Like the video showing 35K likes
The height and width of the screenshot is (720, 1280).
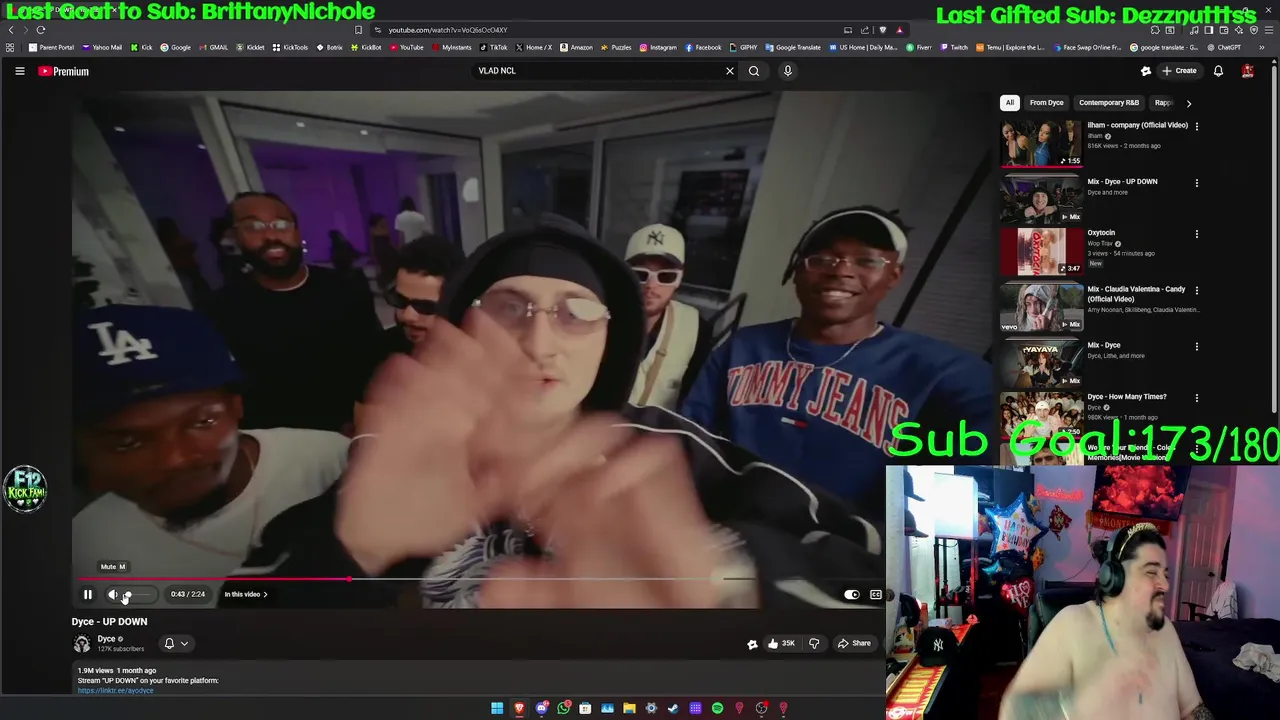[780, 643]
